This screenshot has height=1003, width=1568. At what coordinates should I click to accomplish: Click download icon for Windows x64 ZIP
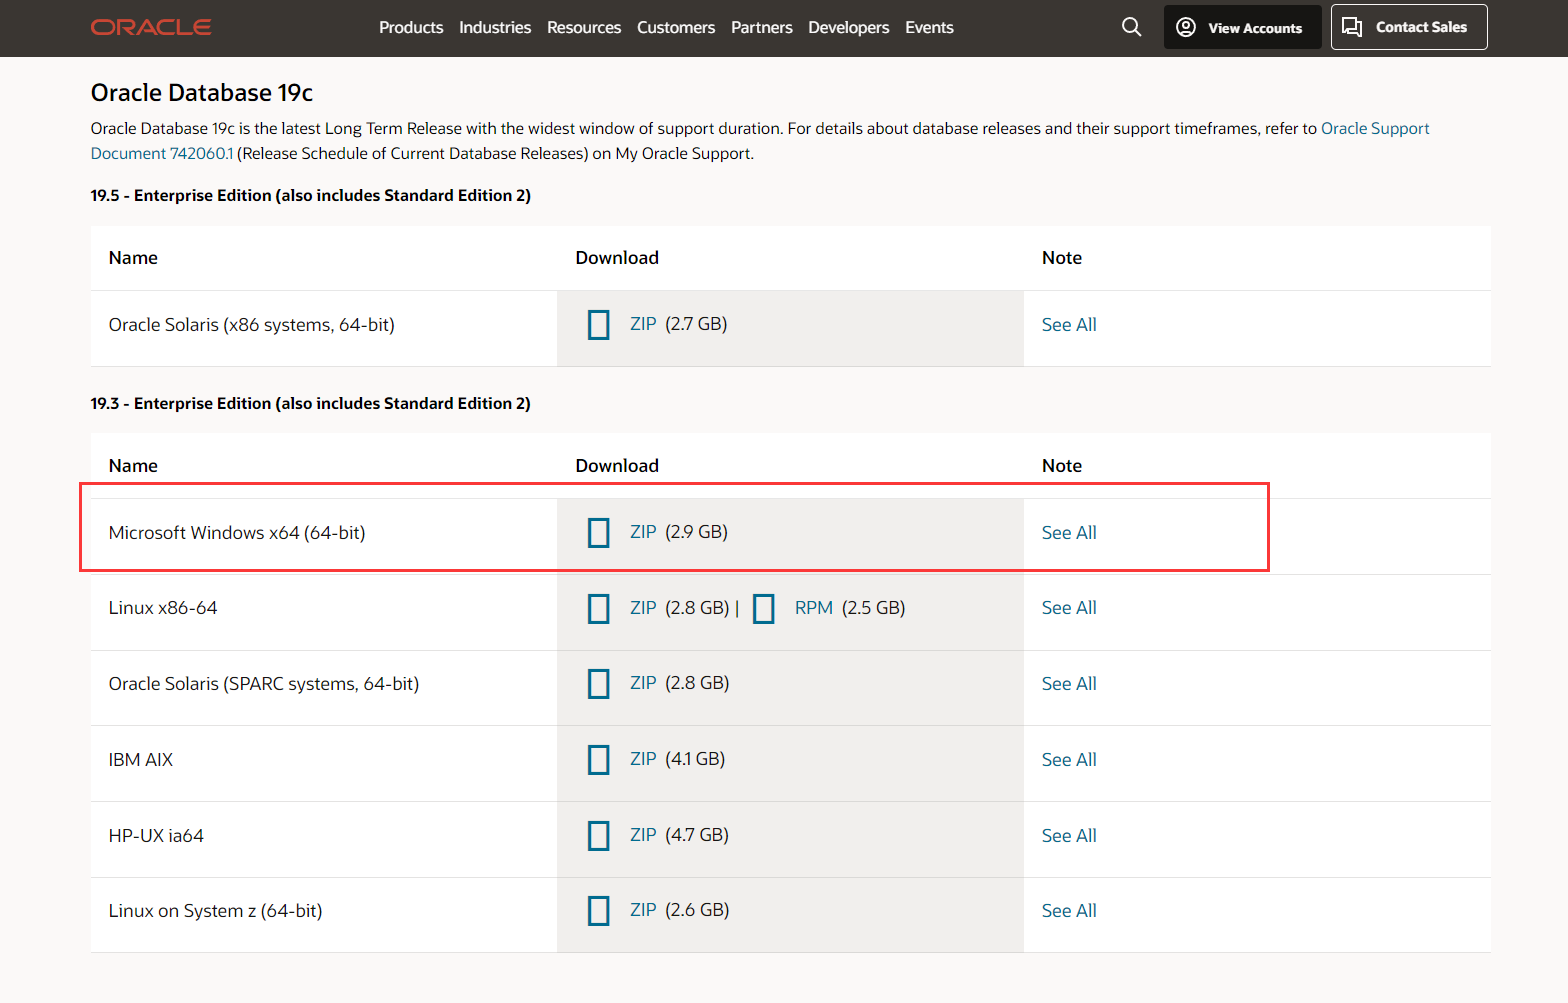(x=599, y=533)
